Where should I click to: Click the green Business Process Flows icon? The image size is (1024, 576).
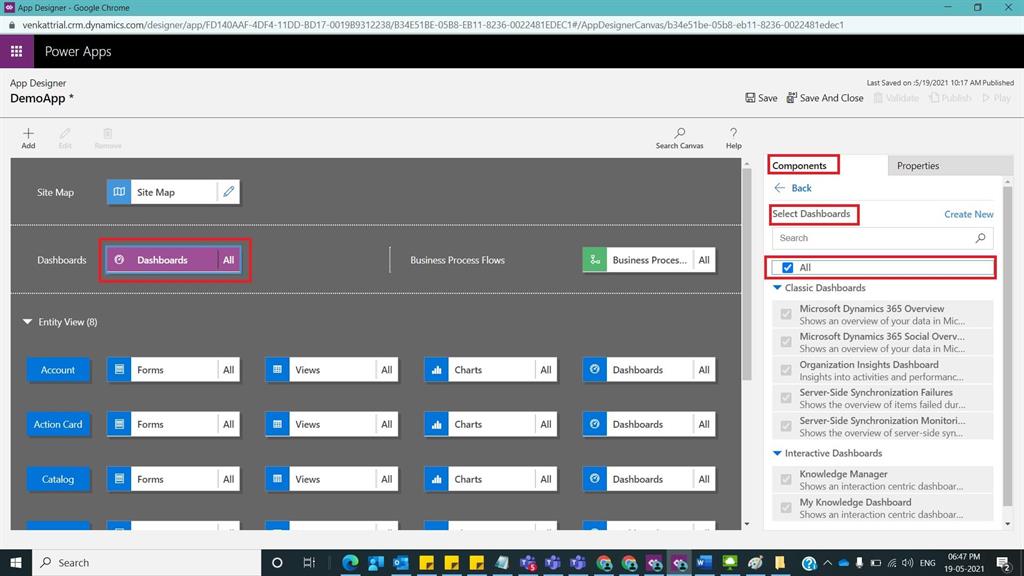click(594, 259)
